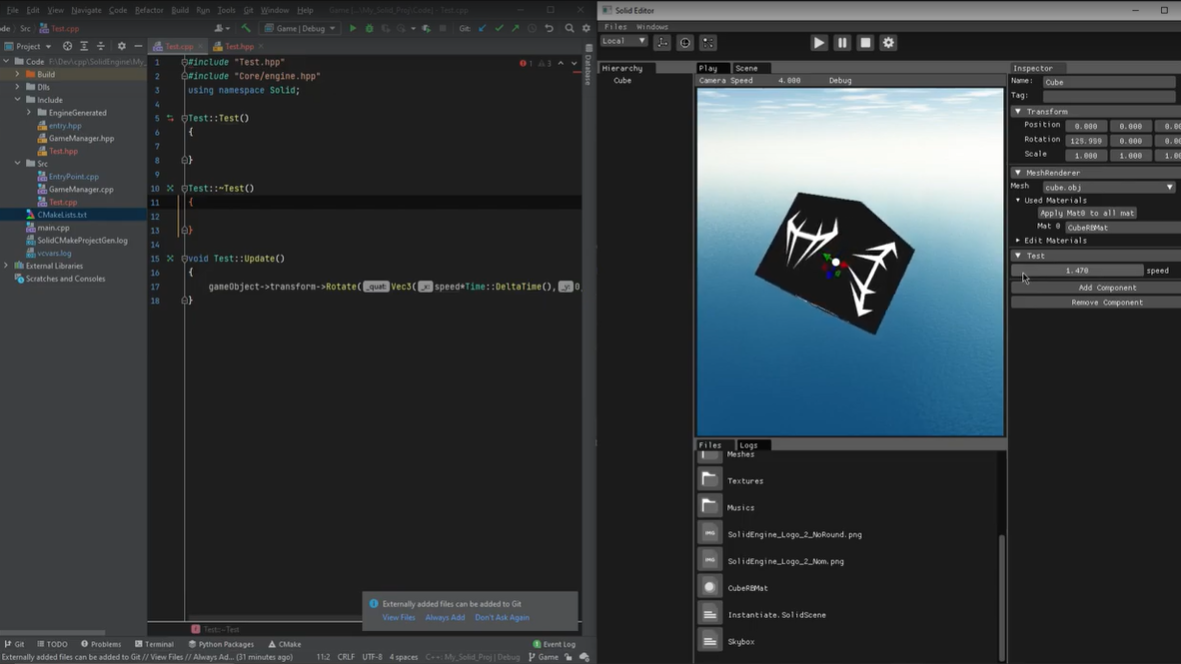1181x664 pixels.
Task: Click the Add Component button
Action: tap(1106, 288)
